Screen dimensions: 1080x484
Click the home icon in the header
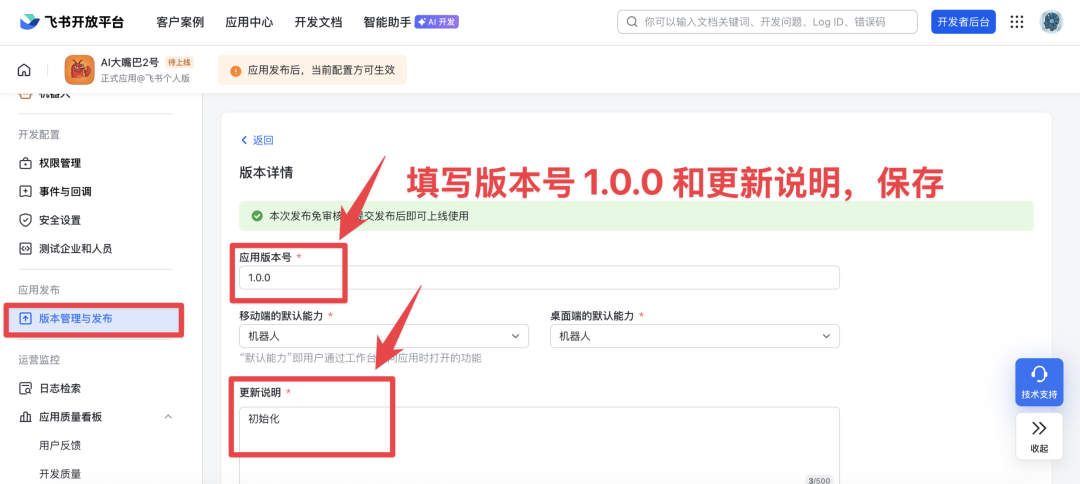point(24,70)
